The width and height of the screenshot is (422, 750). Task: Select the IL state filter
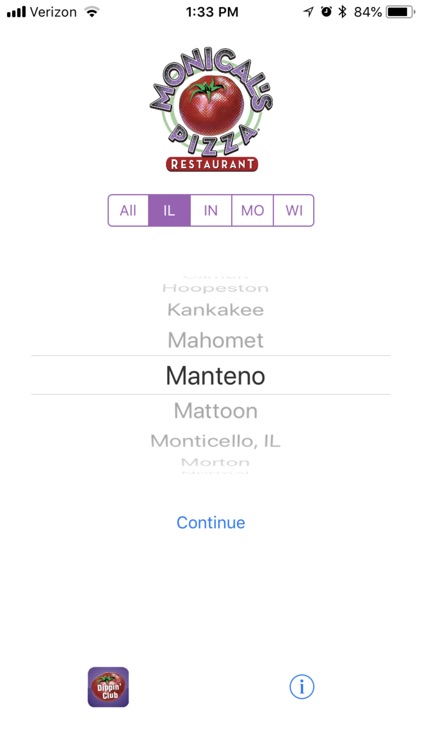169,210
